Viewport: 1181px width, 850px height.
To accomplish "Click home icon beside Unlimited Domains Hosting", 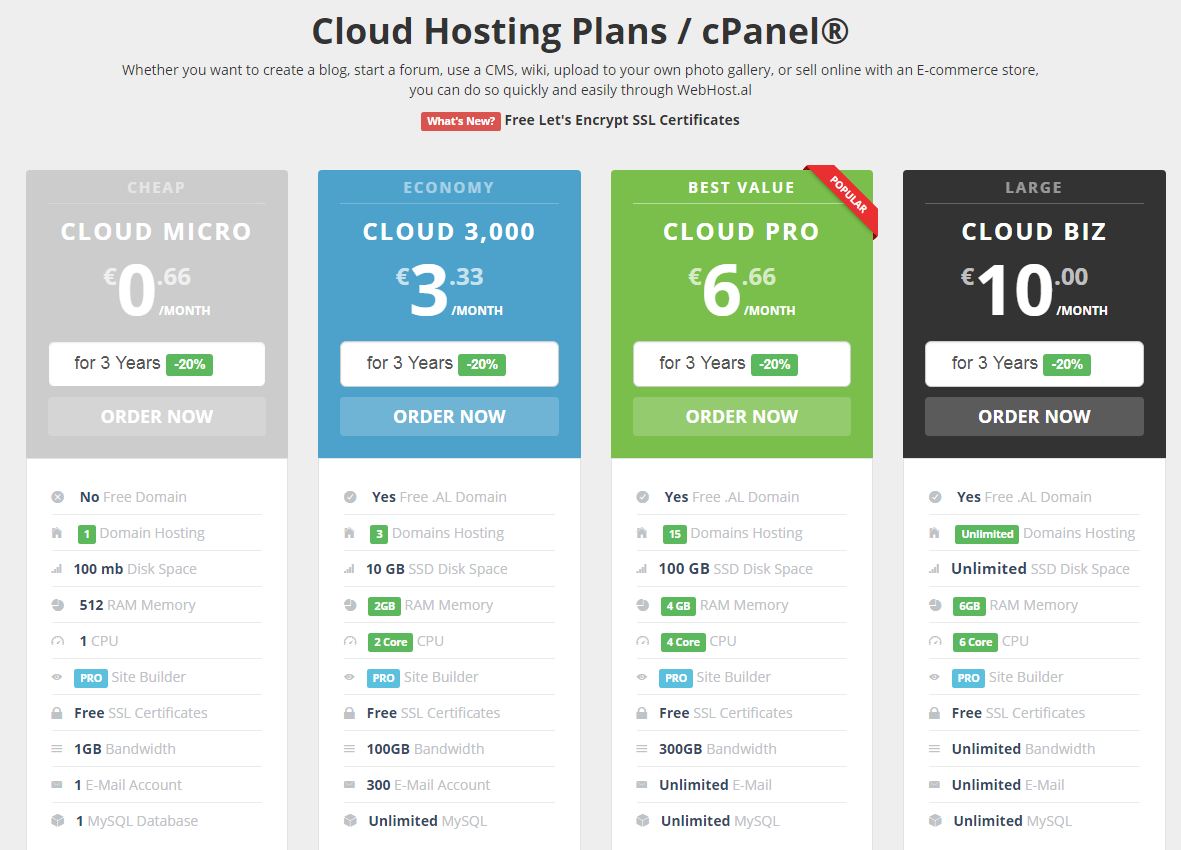I will click(x=934, y=533).
